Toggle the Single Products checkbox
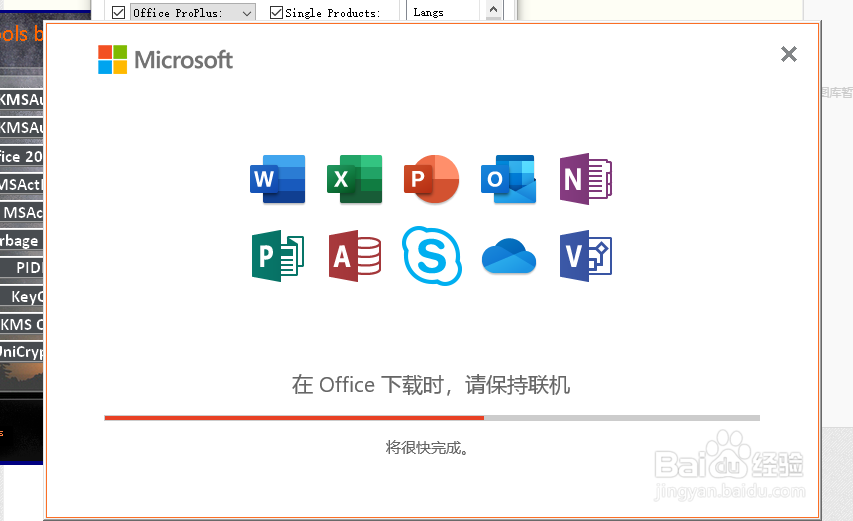 (276, 12)
